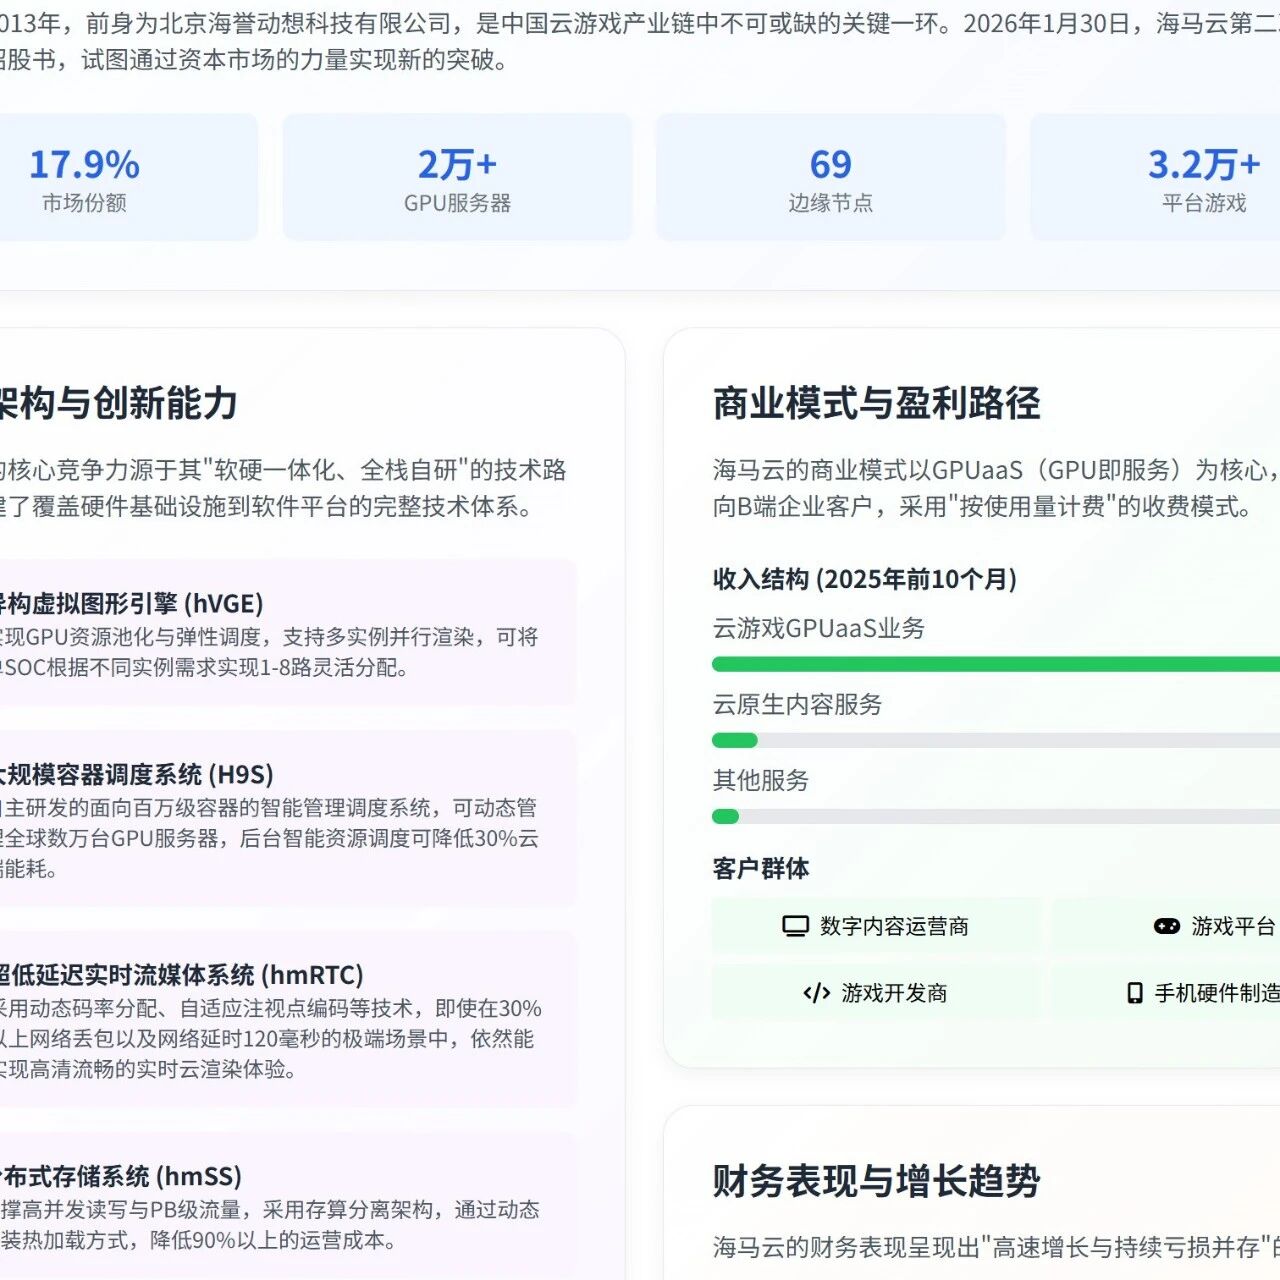Screen dimensions: 1280x1280
Task: Select the 手机硬件制造 customer tag
Action: pos(1166,993)
